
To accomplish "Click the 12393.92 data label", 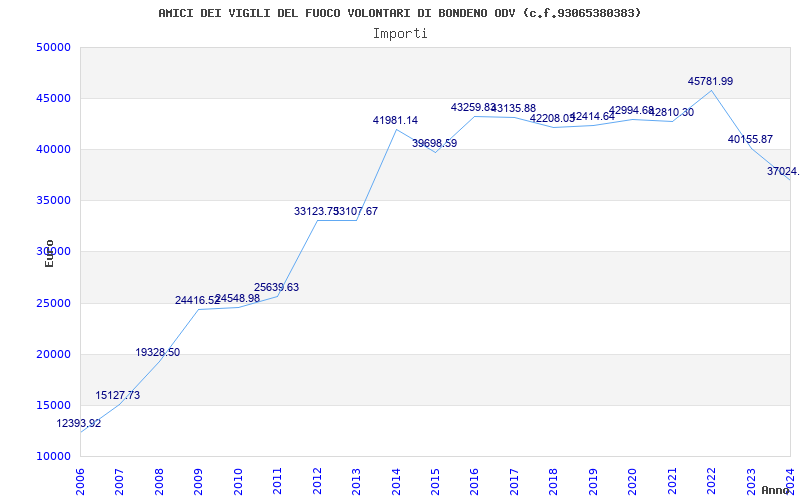I will pyautogui.click(x=79, y=423).
